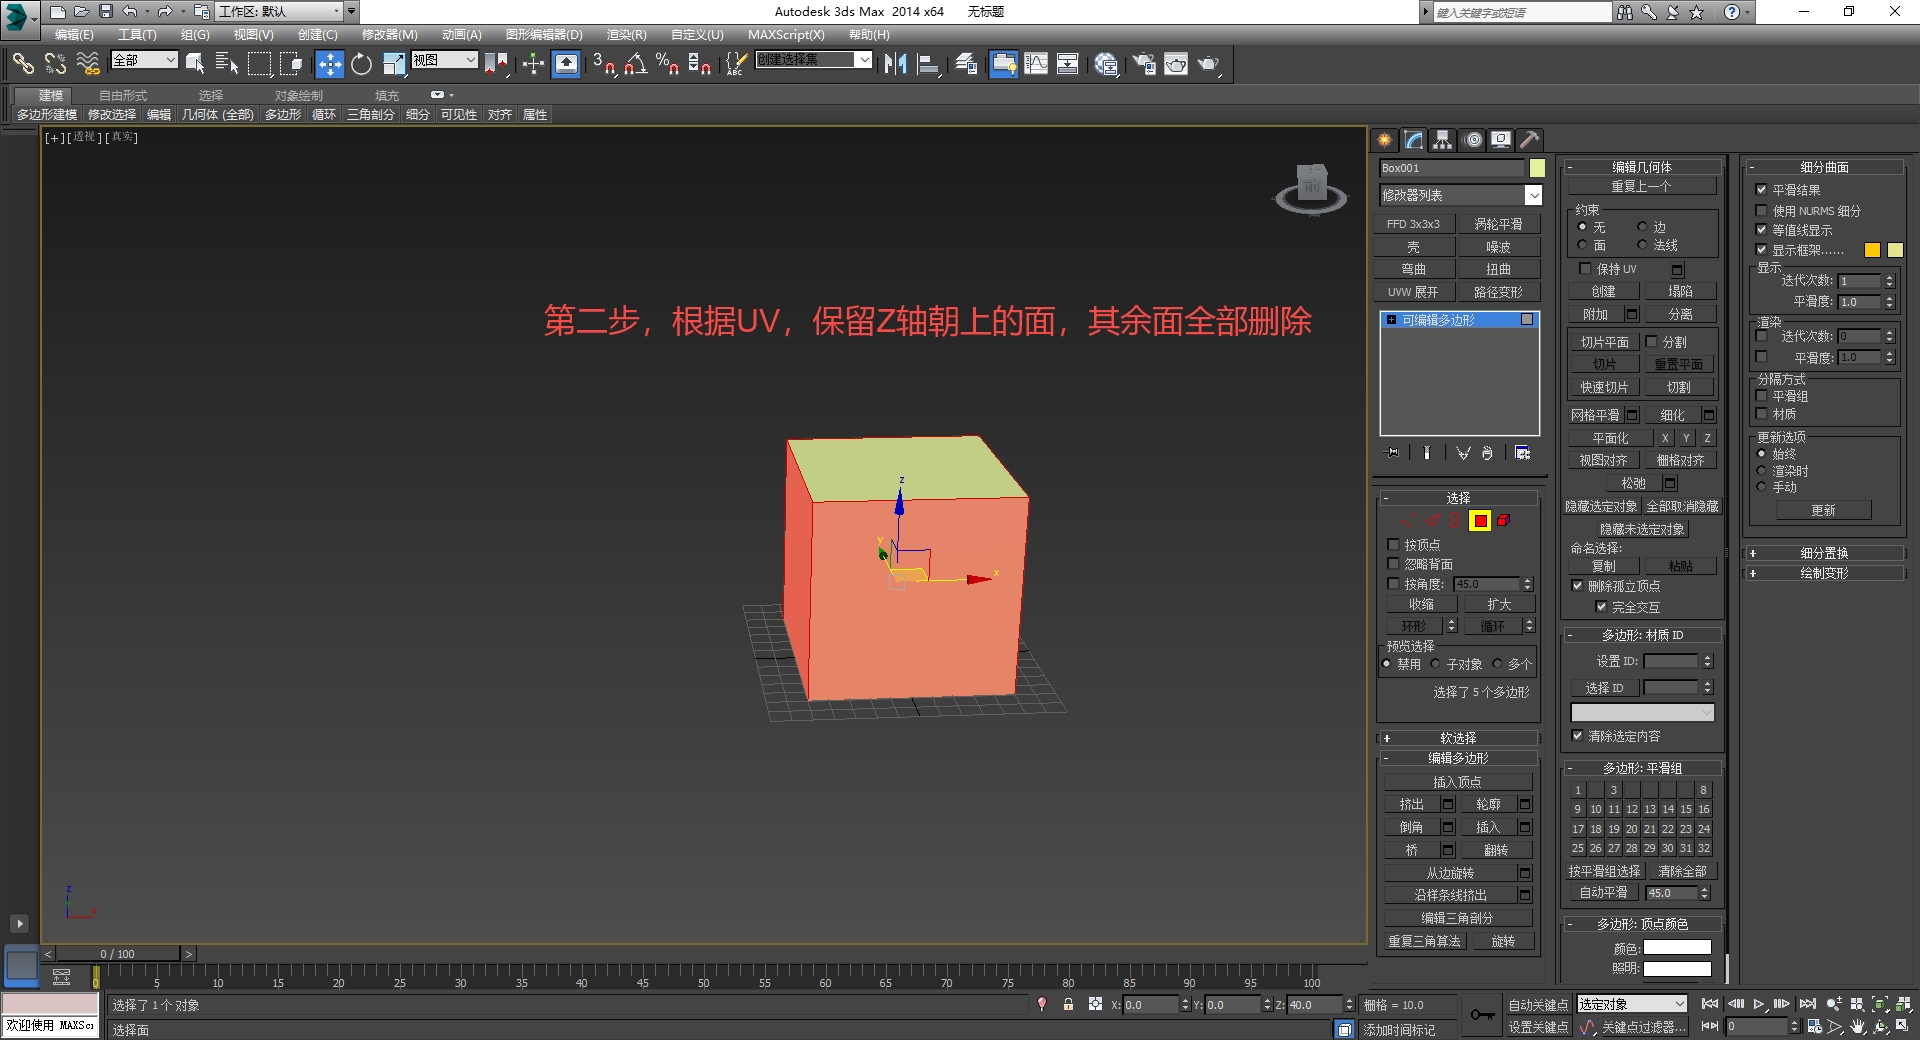Click the 颜色 vertex color swatch

pos(1677,947)
